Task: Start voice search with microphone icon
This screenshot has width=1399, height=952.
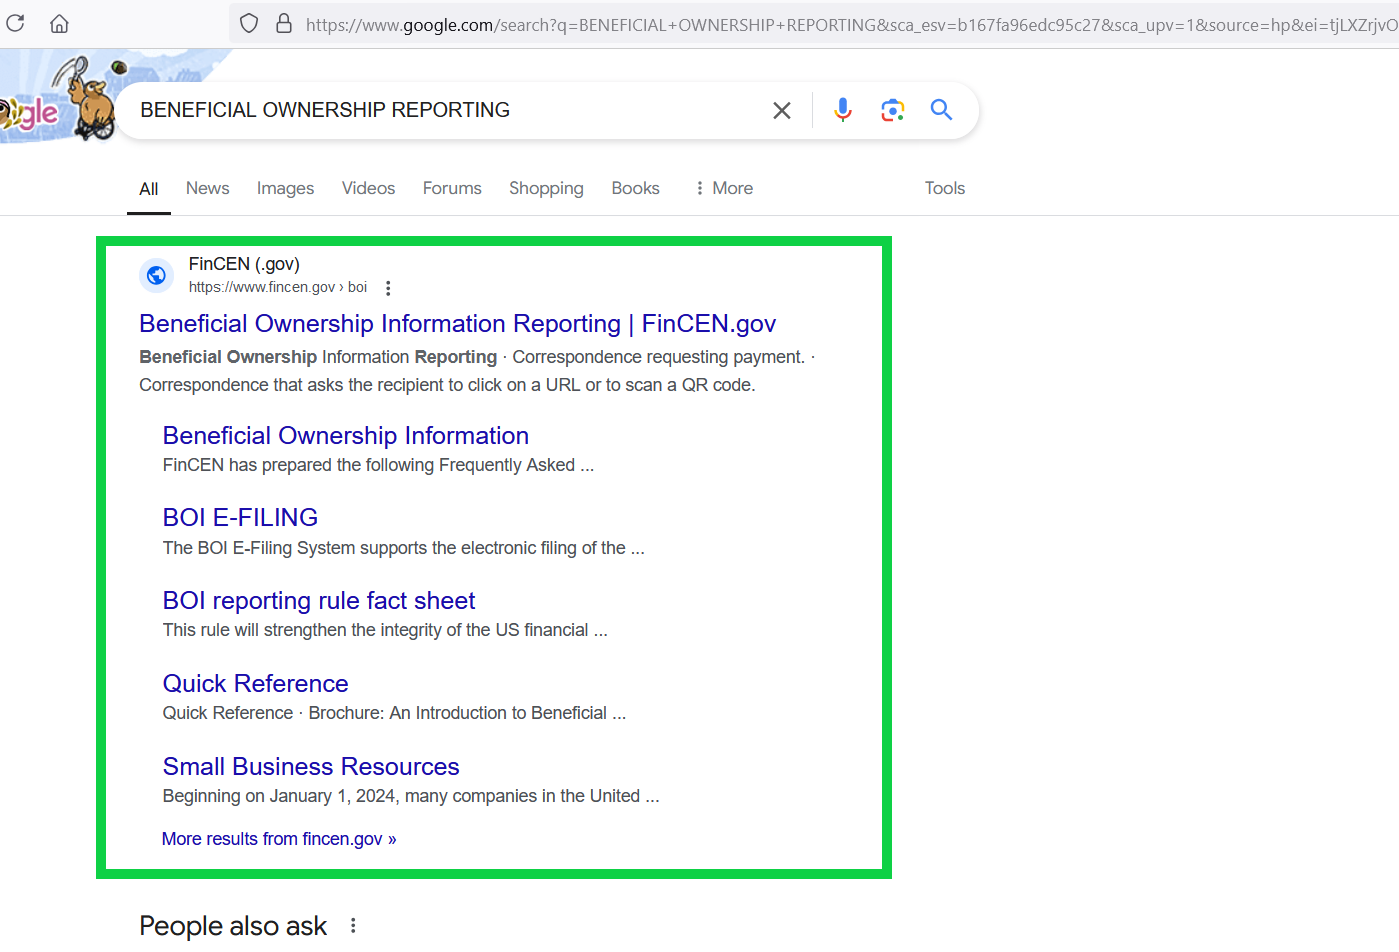Action: click(843, 110)
